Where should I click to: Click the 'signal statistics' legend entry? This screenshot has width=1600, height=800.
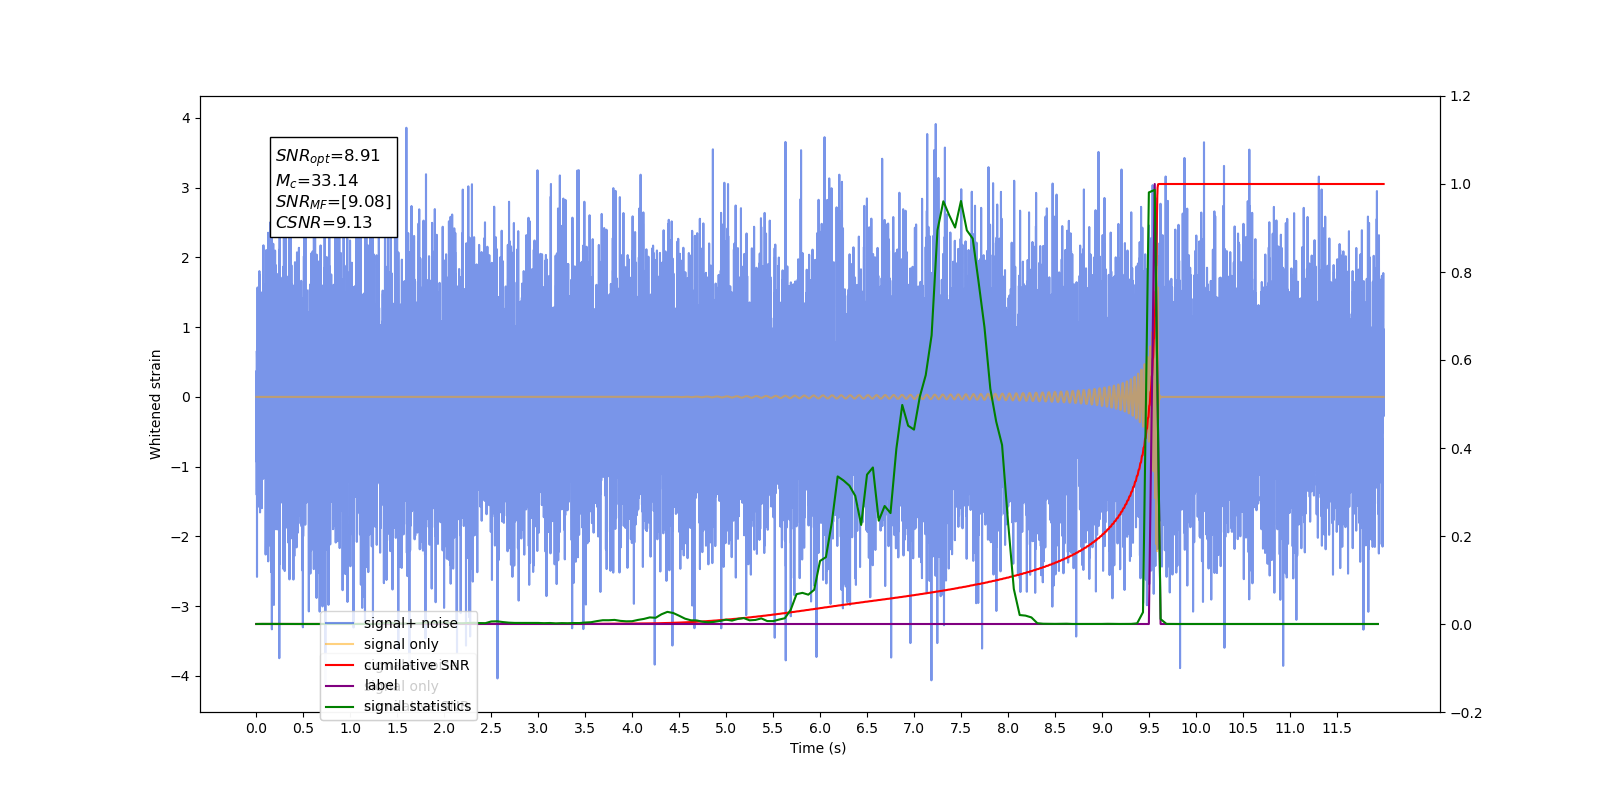tap(417, 706)
